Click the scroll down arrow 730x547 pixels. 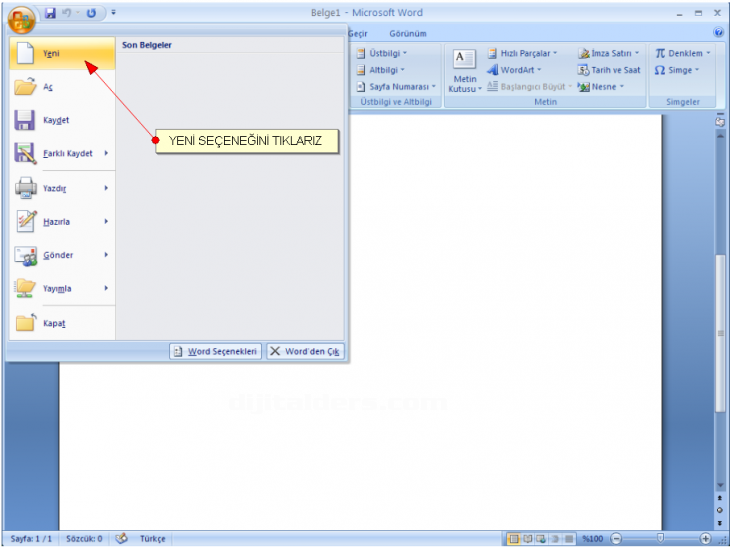point(720,485)
